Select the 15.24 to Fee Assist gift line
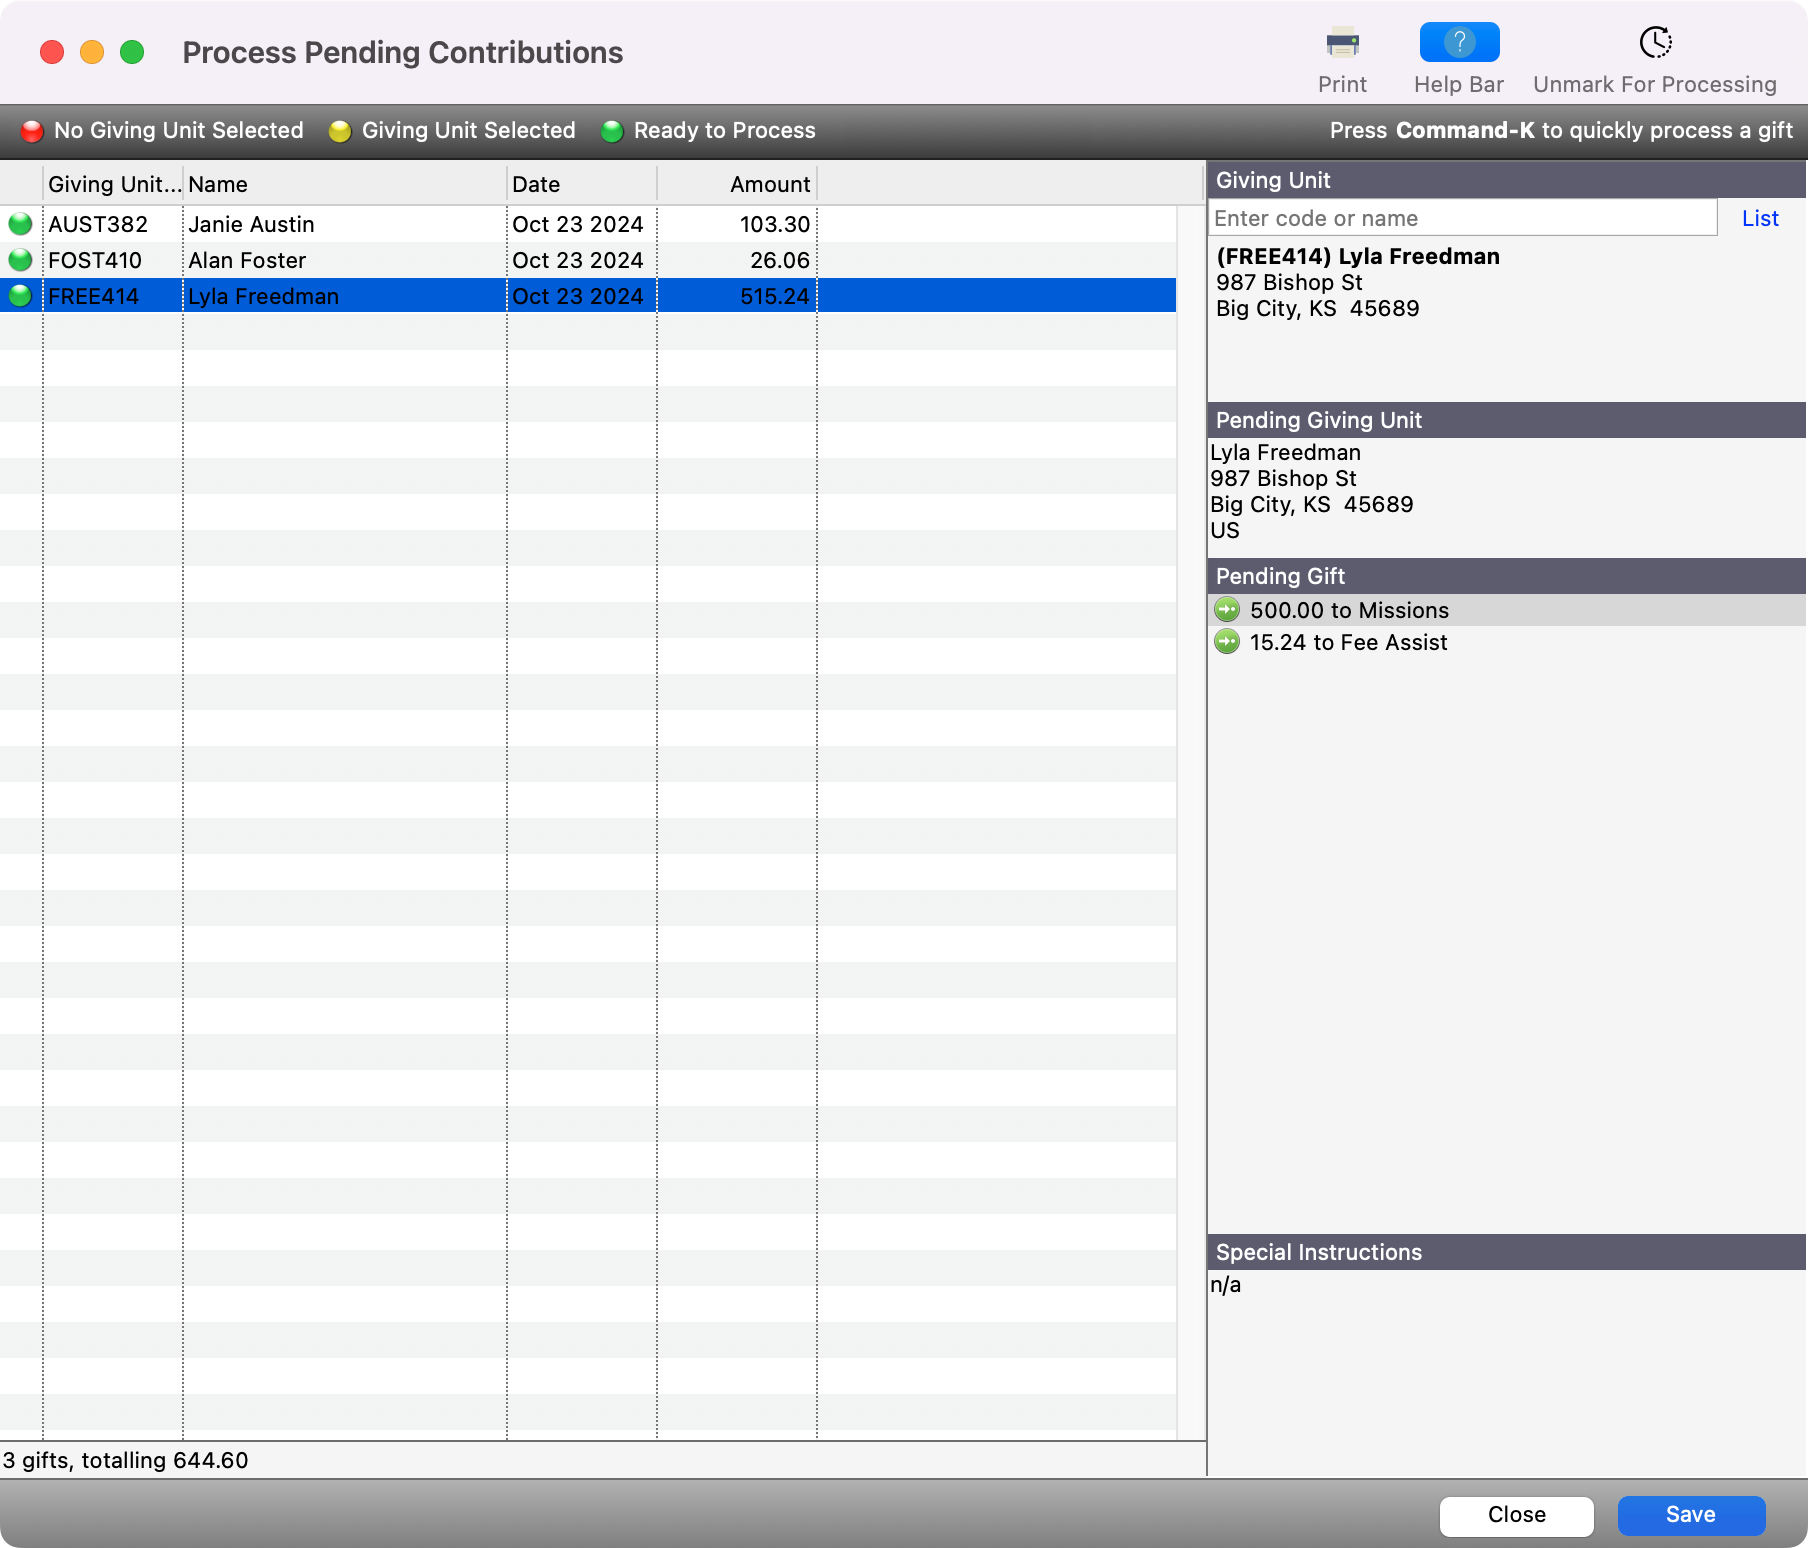This screenshot has width=1808, height=1548. [1348, 642]
